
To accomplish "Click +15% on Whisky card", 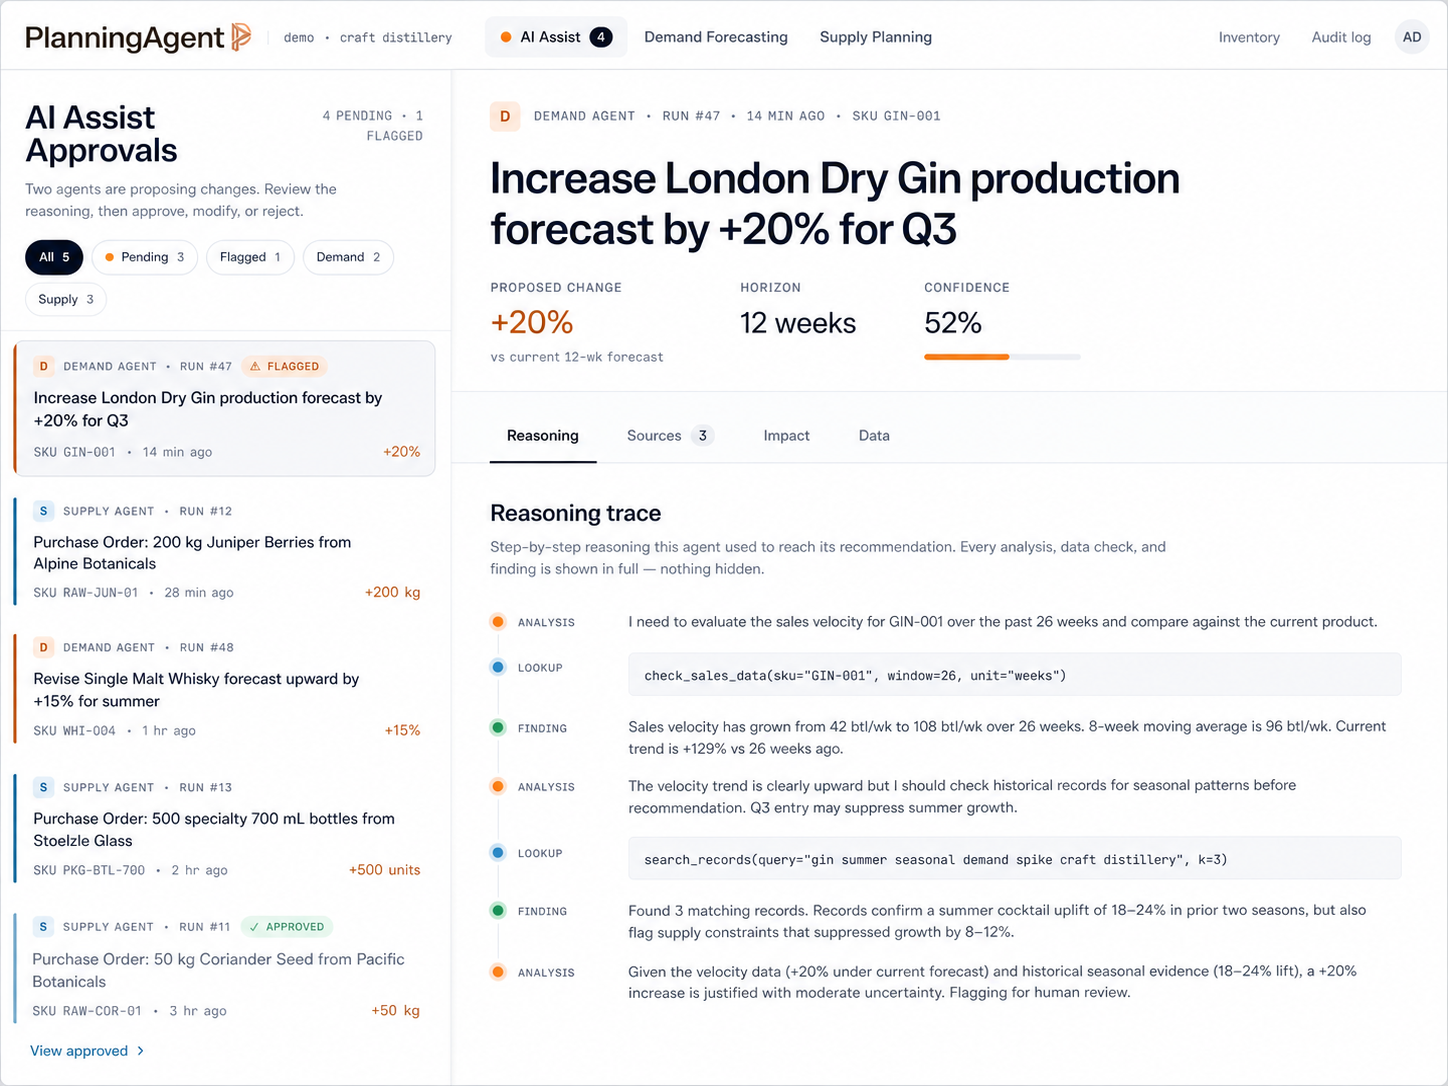I will pyautogui.click(x=403, y=730).
